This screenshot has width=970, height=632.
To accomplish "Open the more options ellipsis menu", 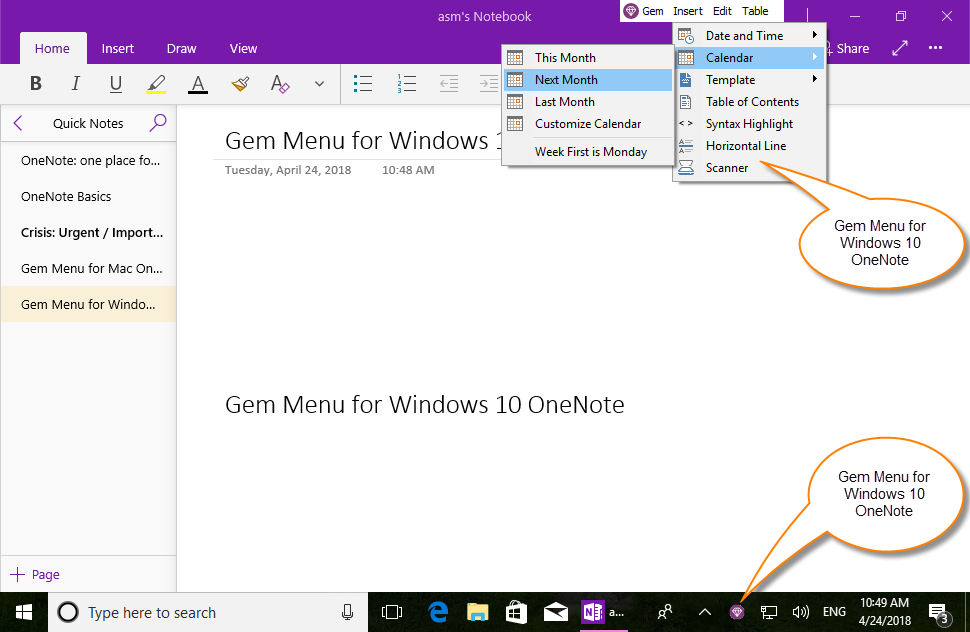I will [935, 48].
